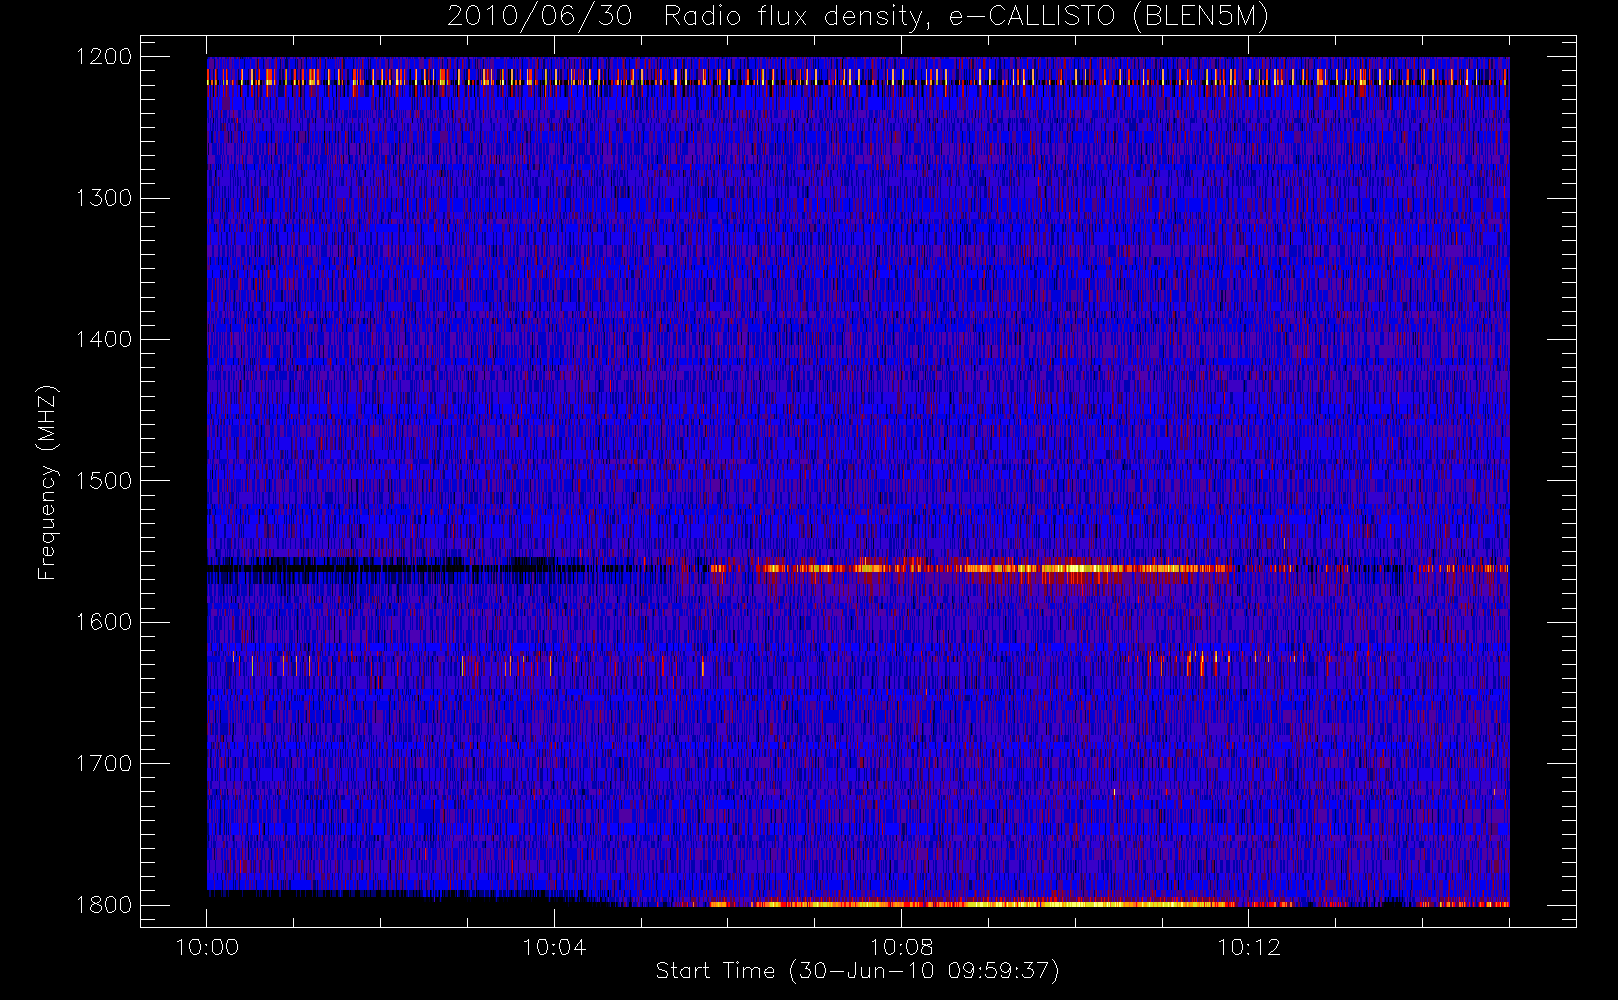
Task: Click the "Start Time (30-Jun-10 09:59:37)" label
Action: (x=857, y=970)
